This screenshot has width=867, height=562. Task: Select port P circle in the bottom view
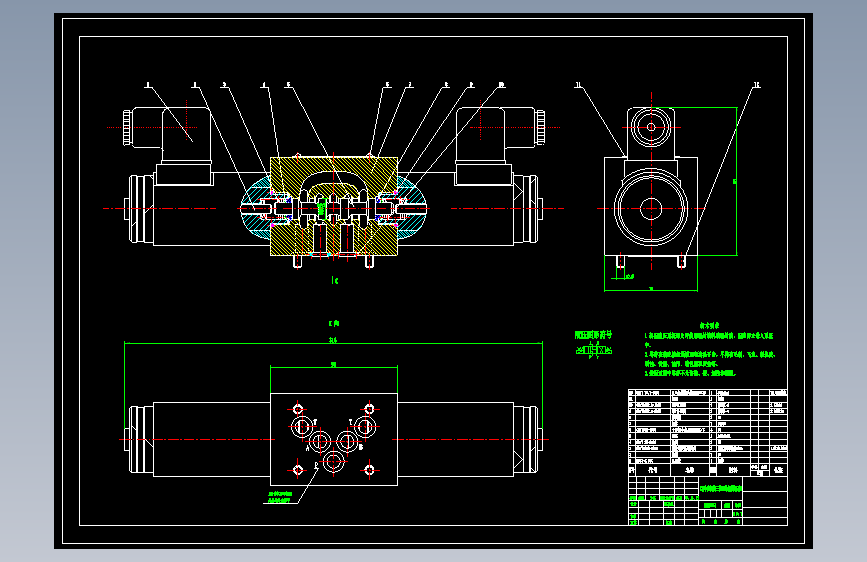(x=333, y=461)
